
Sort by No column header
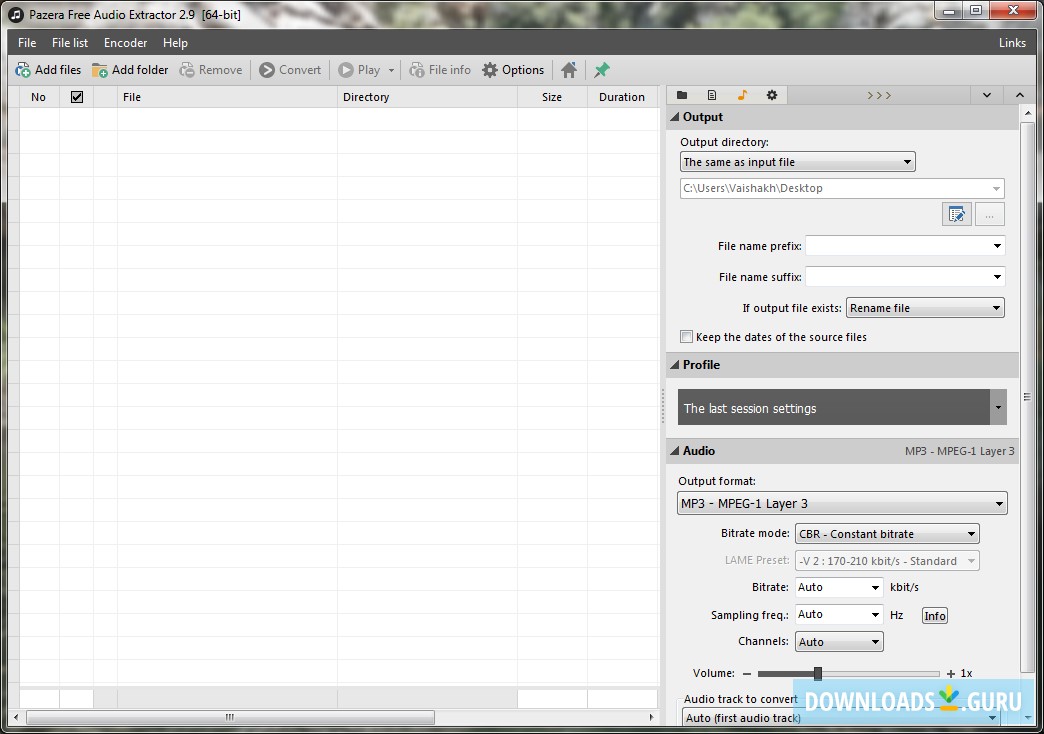[x=39, y=97]
